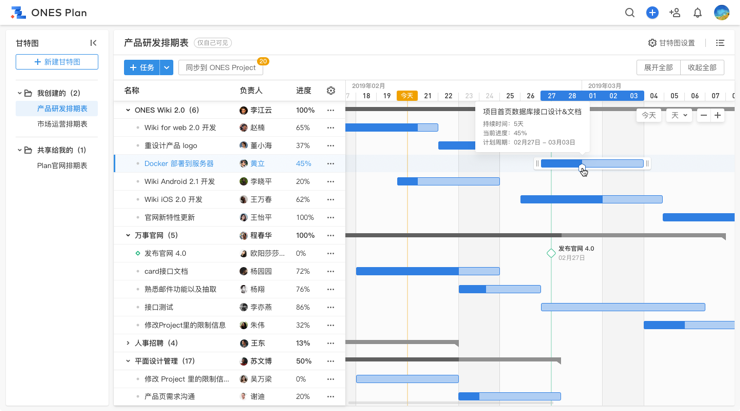Open more options for Docker 部署到服务器 row

331,164
